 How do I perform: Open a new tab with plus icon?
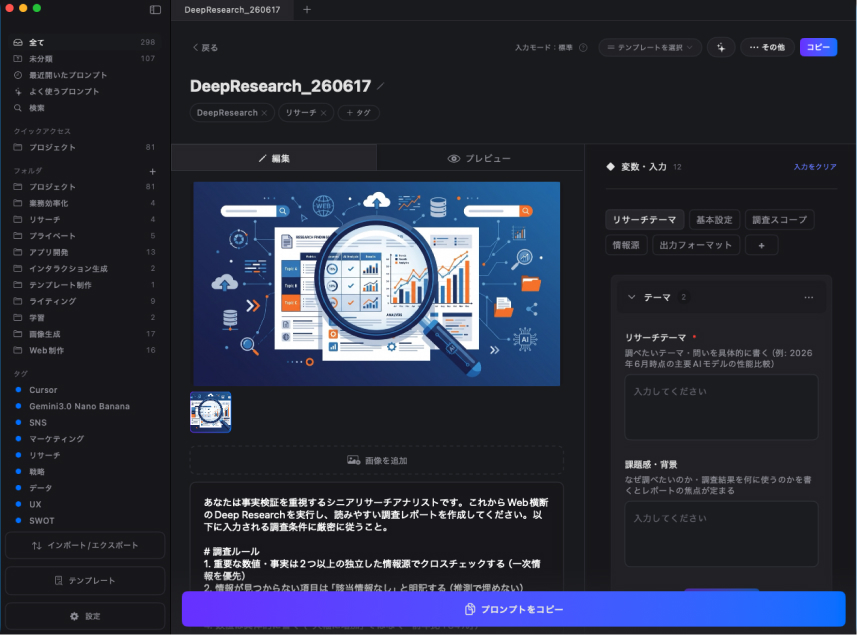point(307,9)
